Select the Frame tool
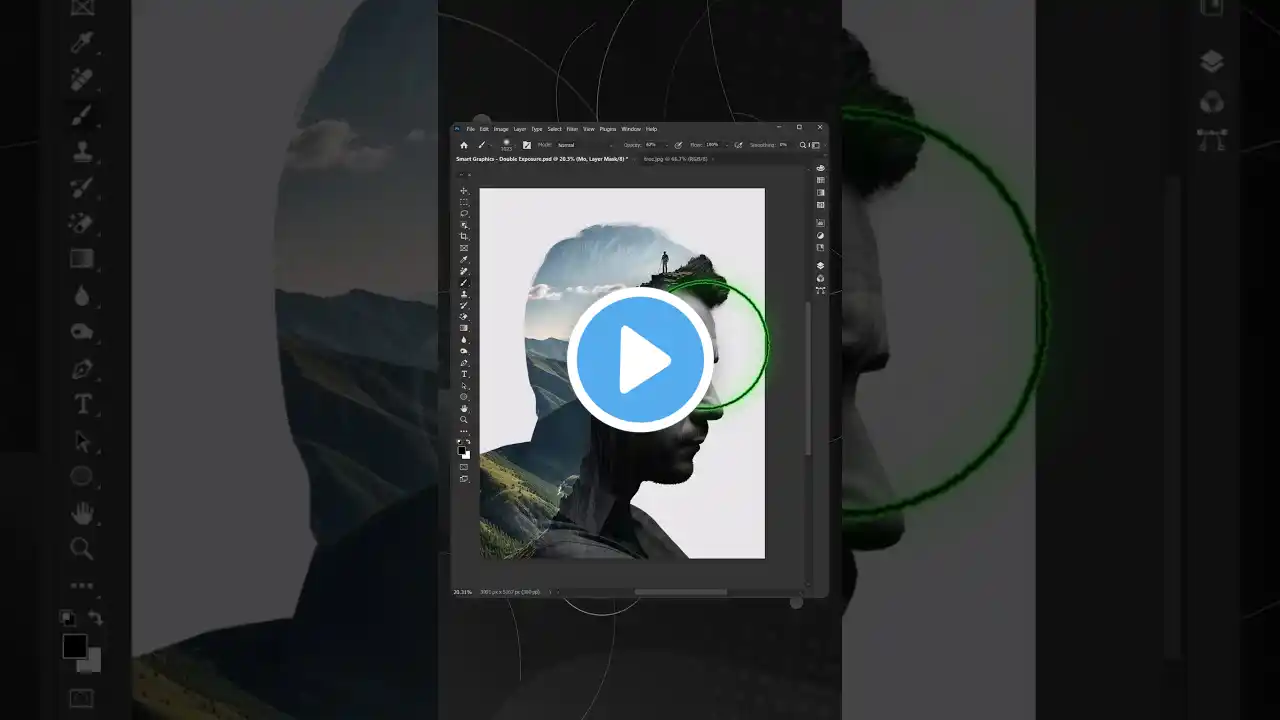Screen dimensions: 1280x720 [464, 248]
